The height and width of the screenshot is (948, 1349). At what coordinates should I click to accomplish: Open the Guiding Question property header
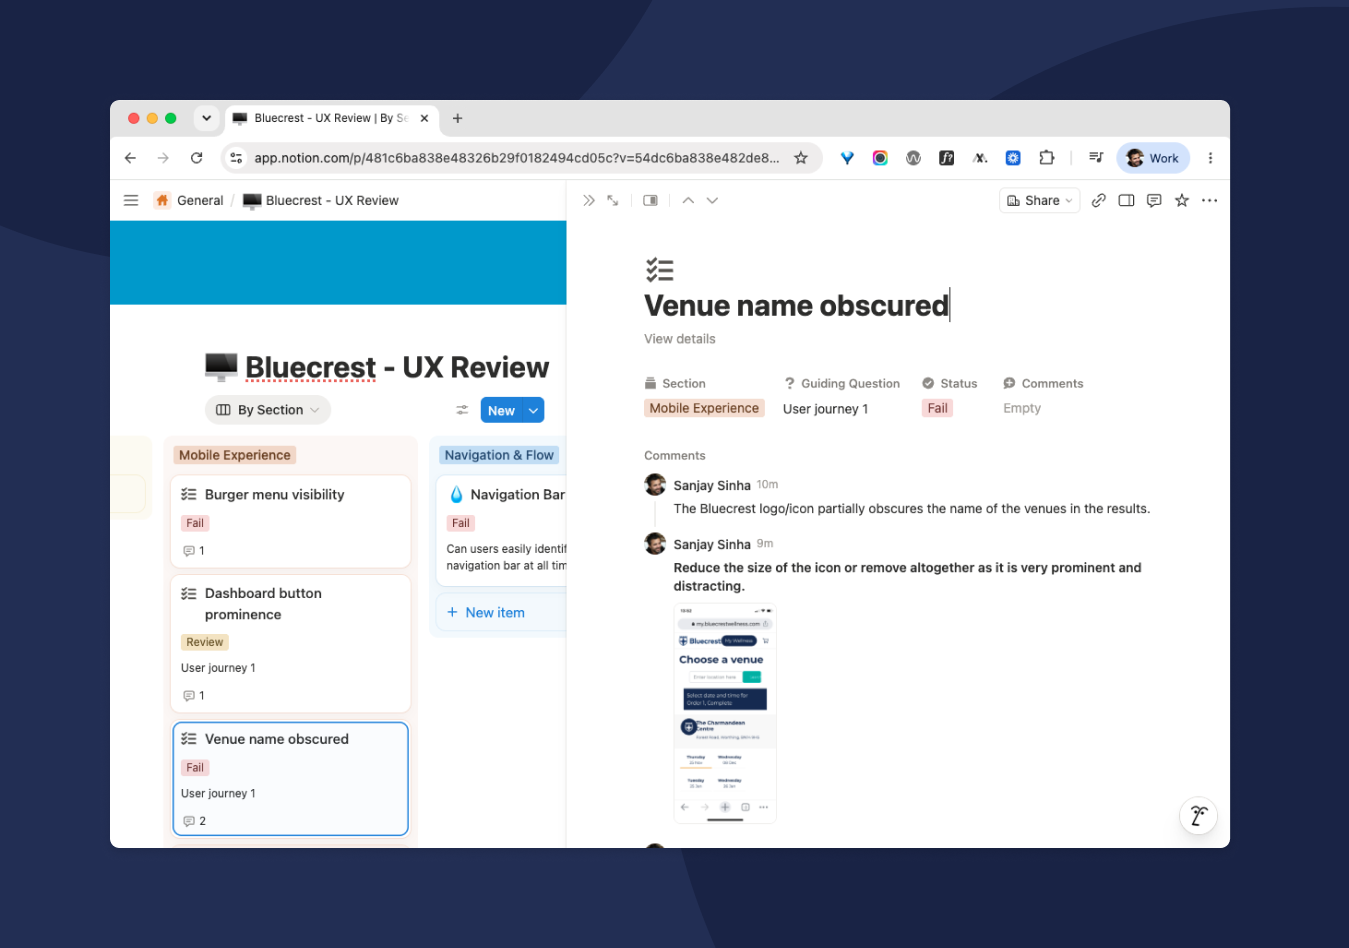click(x=842, y=383)
